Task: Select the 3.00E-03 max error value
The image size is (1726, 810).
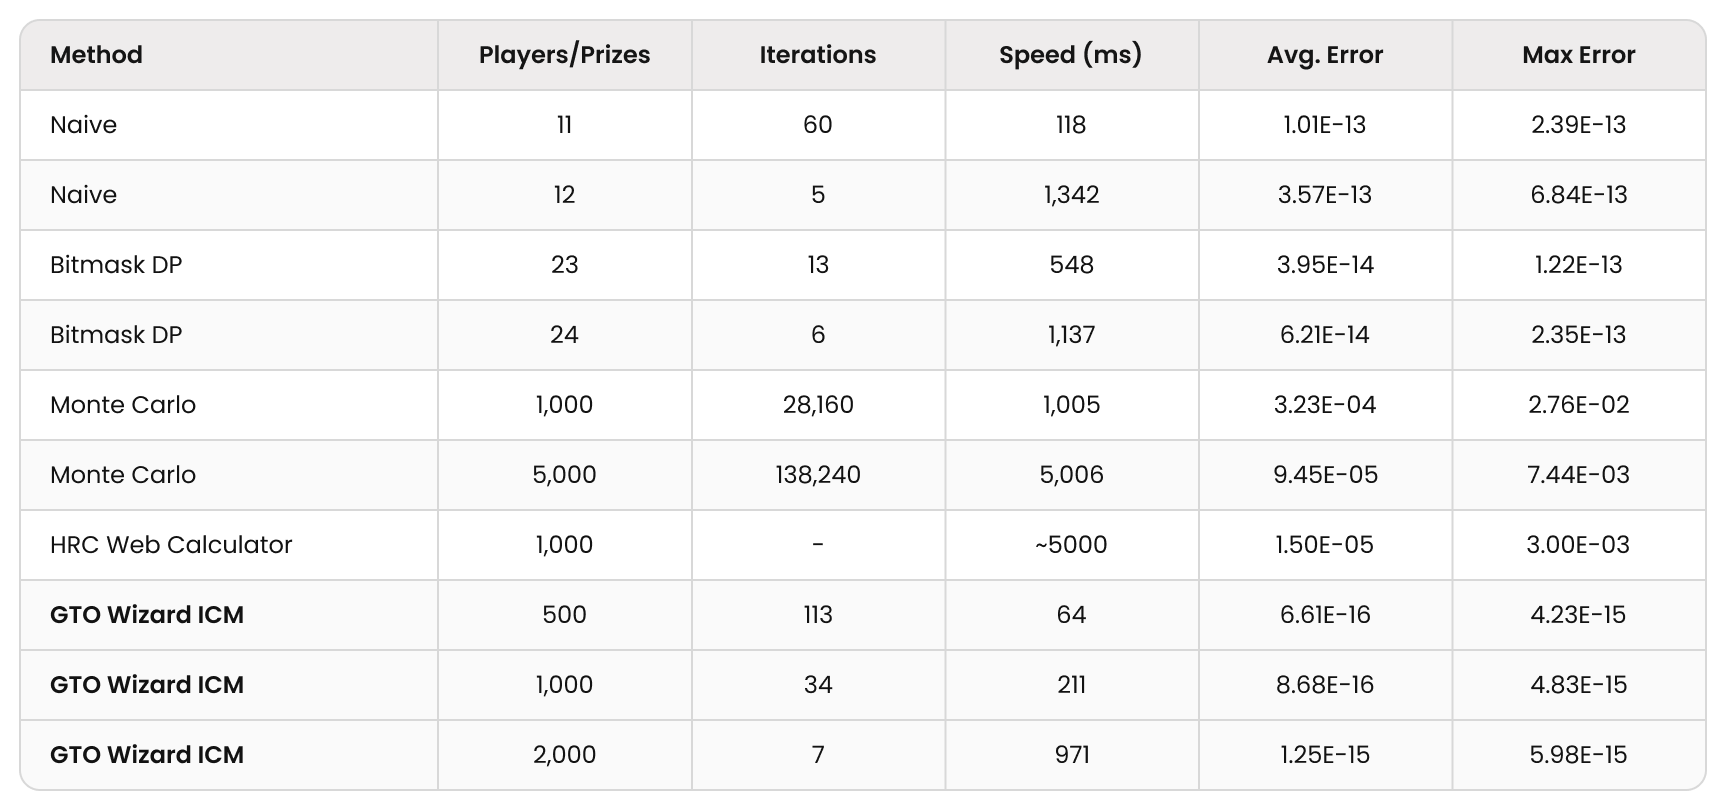Action: pyautogui.click(x=1578, y=545)
